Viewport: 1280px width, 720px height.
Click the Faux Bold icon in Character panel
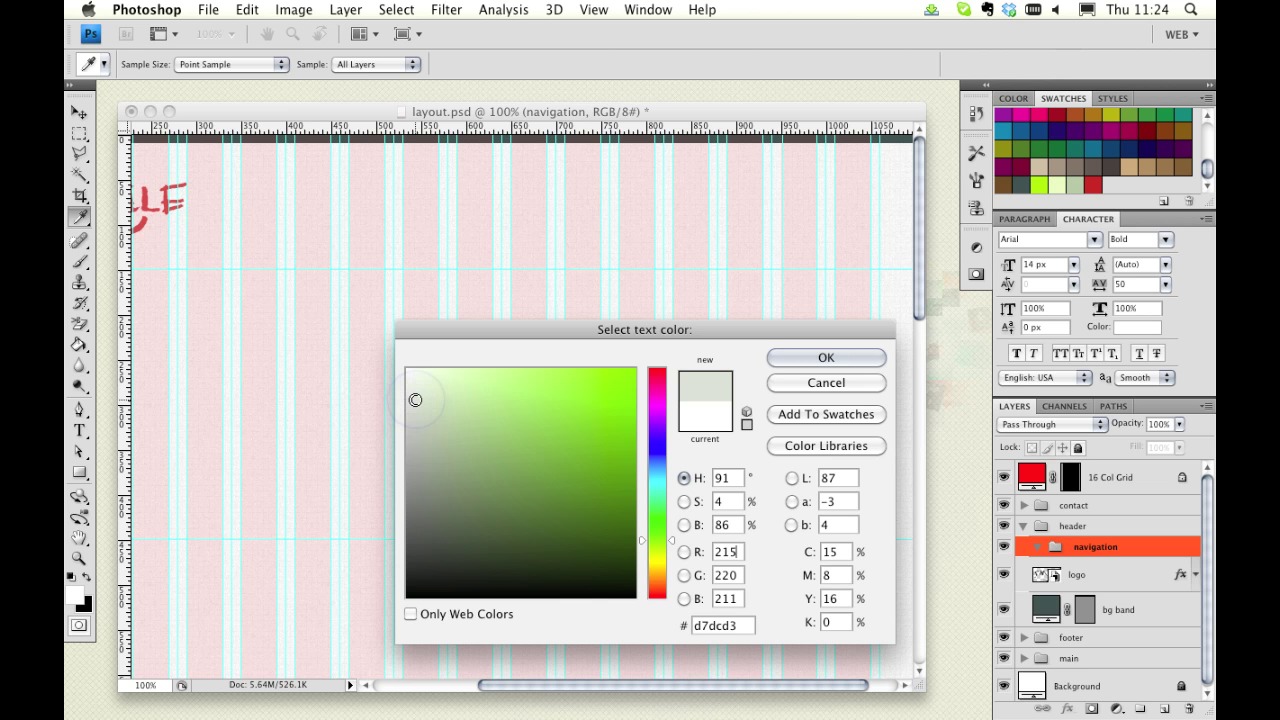(1017, 354)
